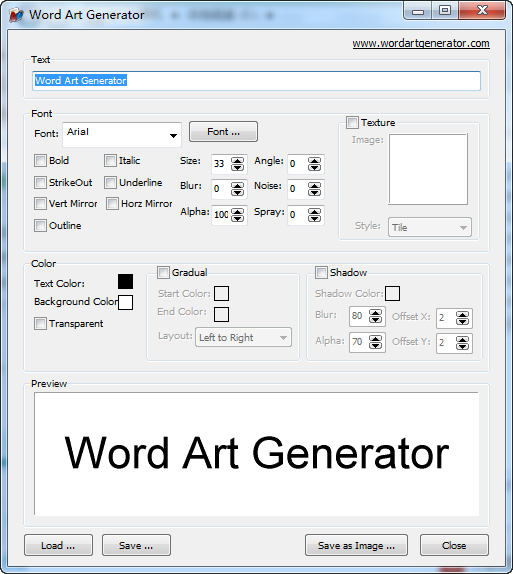Decrease font Blur with down arrow
Image resolution: width=513 pixels, height=574 pixels.
[x=238, y=193]
